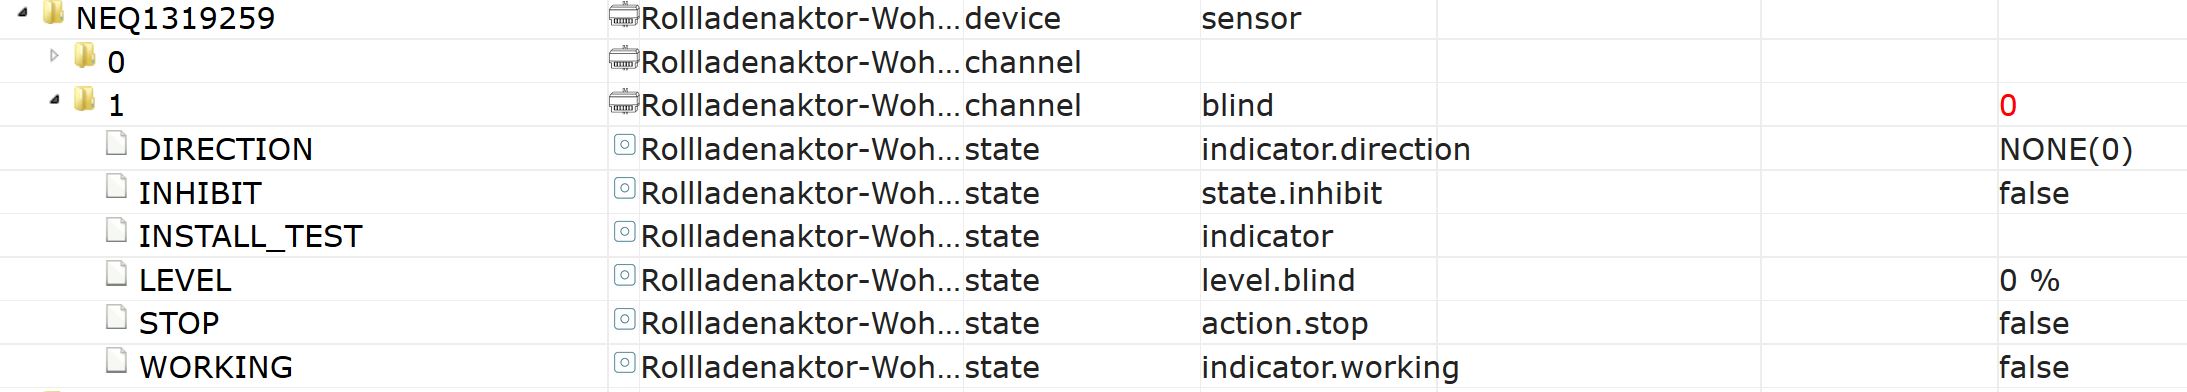Click the state icon in LEVEL row
The width and height of the screenshot is (2187, 392).
pyautogui.click(x=624, y=276)
